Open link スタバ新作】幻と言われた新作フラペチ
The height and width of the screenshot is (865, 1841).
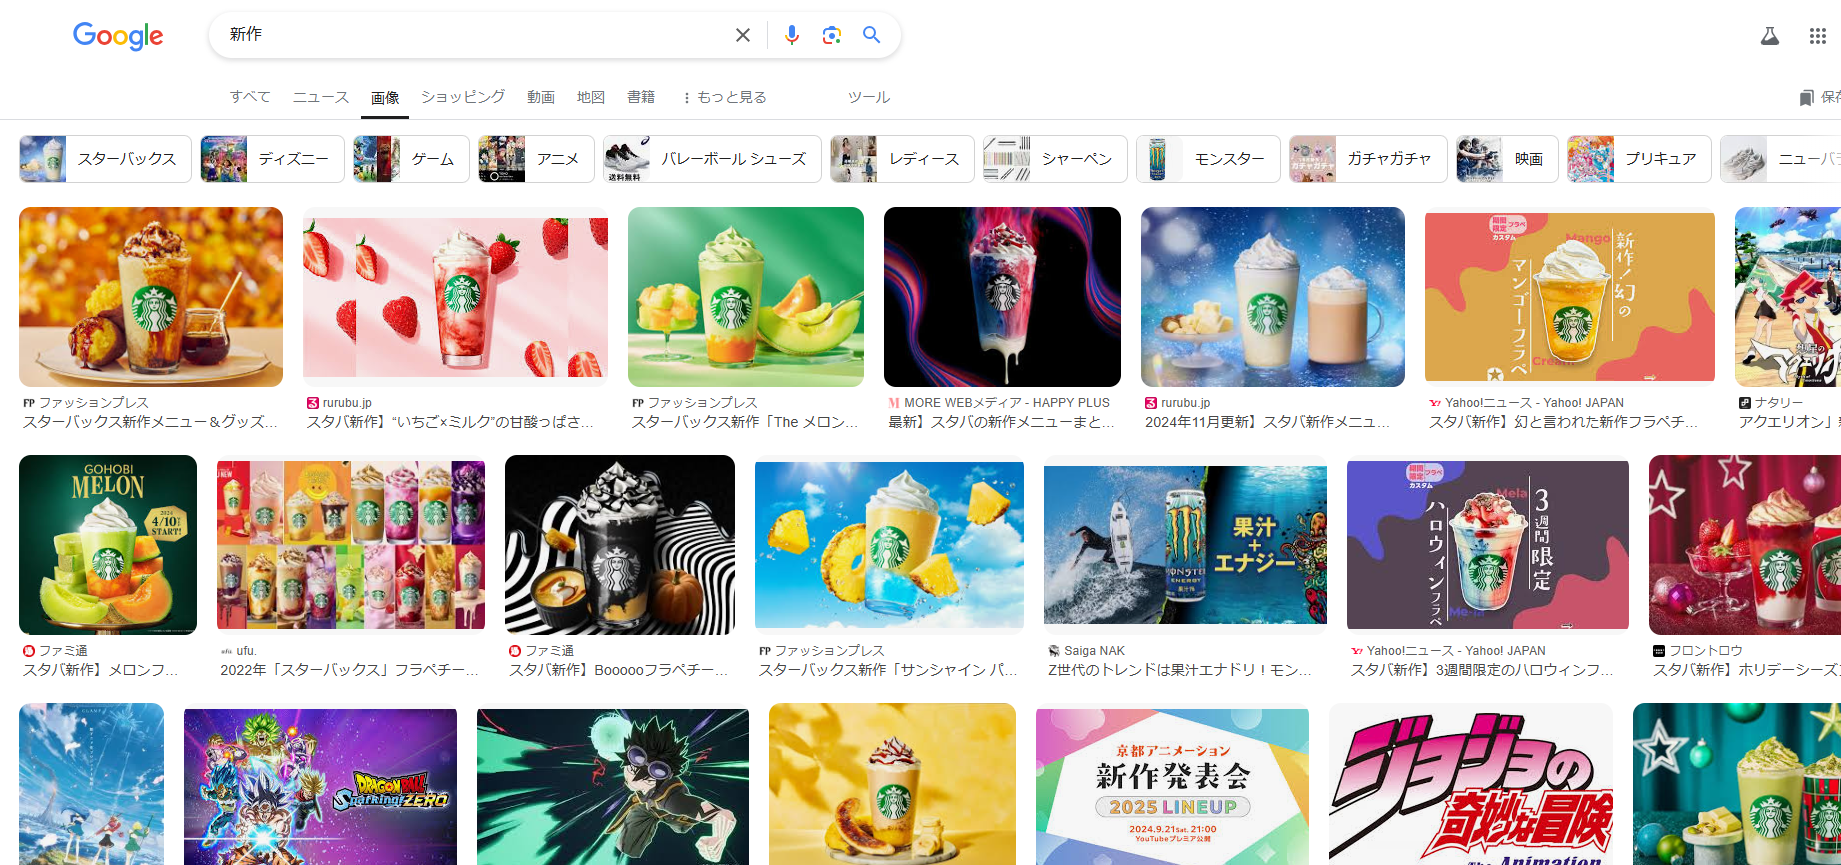tap(1563, 422)
